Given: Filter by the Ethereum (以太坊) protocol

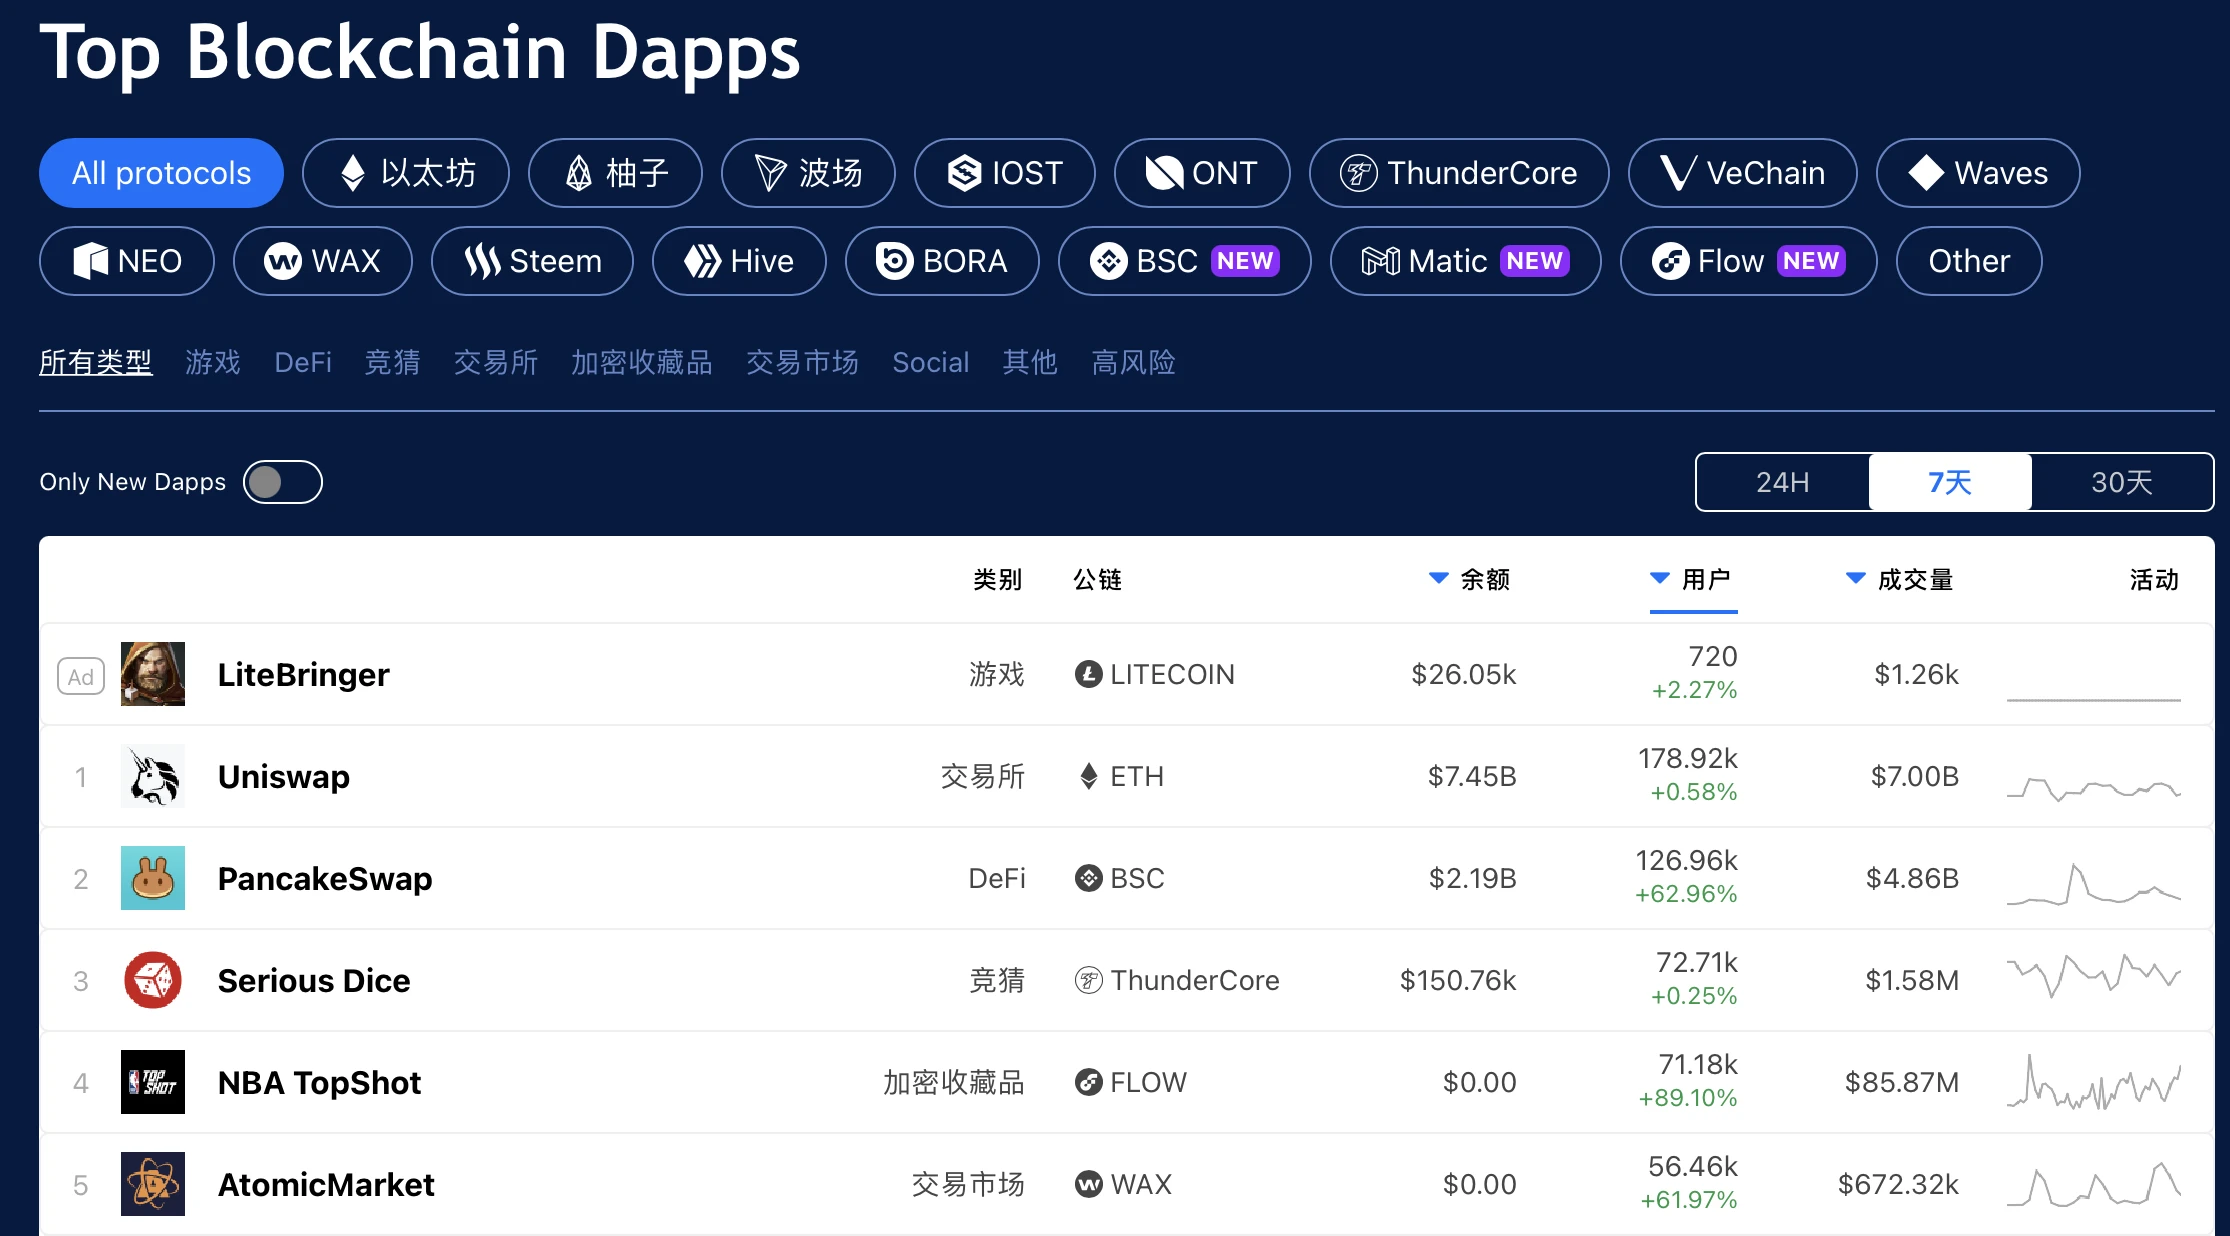Looking at the screenshot, I should tap(406, 173).
